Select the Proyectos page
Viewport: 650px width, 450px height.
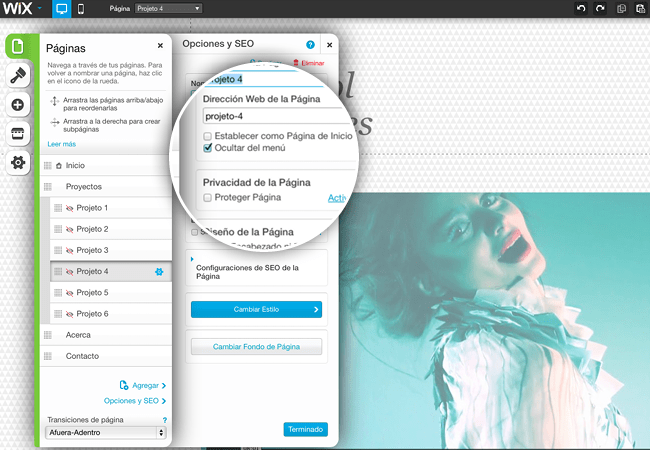[x=106, y=186]
